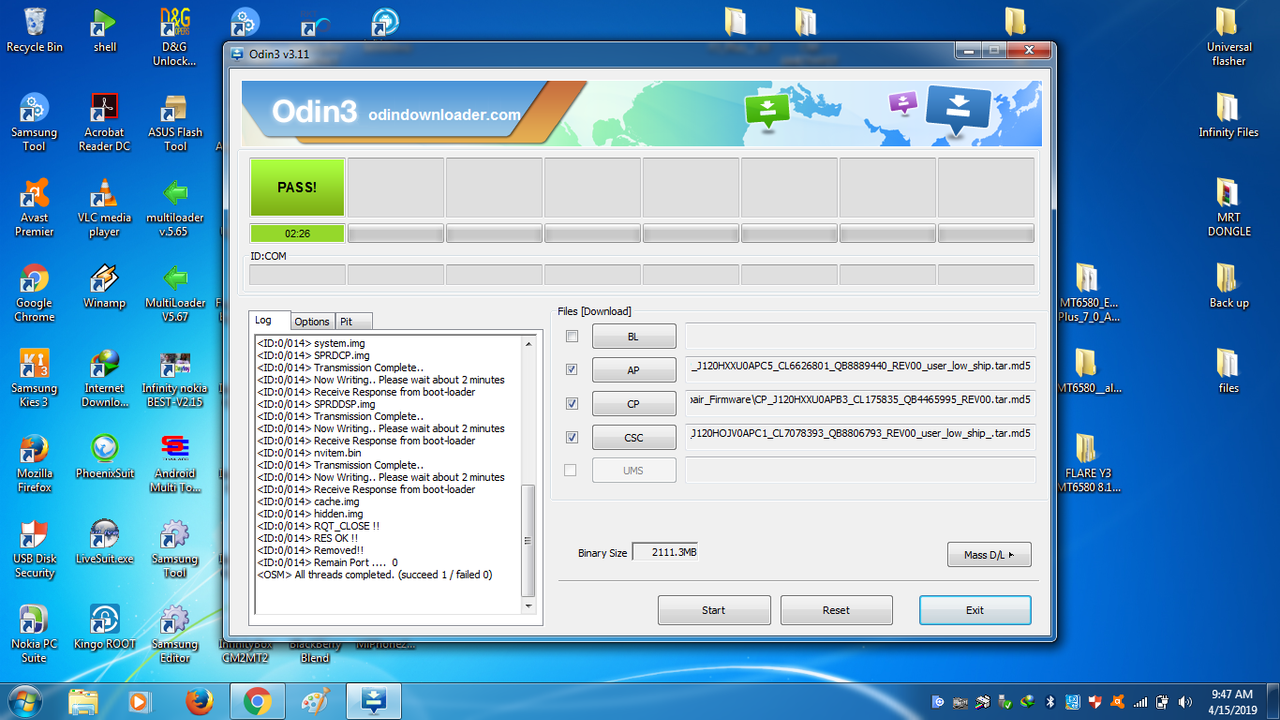This screenshot has height=720, width=1280.
Task: Select the MRT DONGLE desktop icon
Action: [x=1228, y=207]
